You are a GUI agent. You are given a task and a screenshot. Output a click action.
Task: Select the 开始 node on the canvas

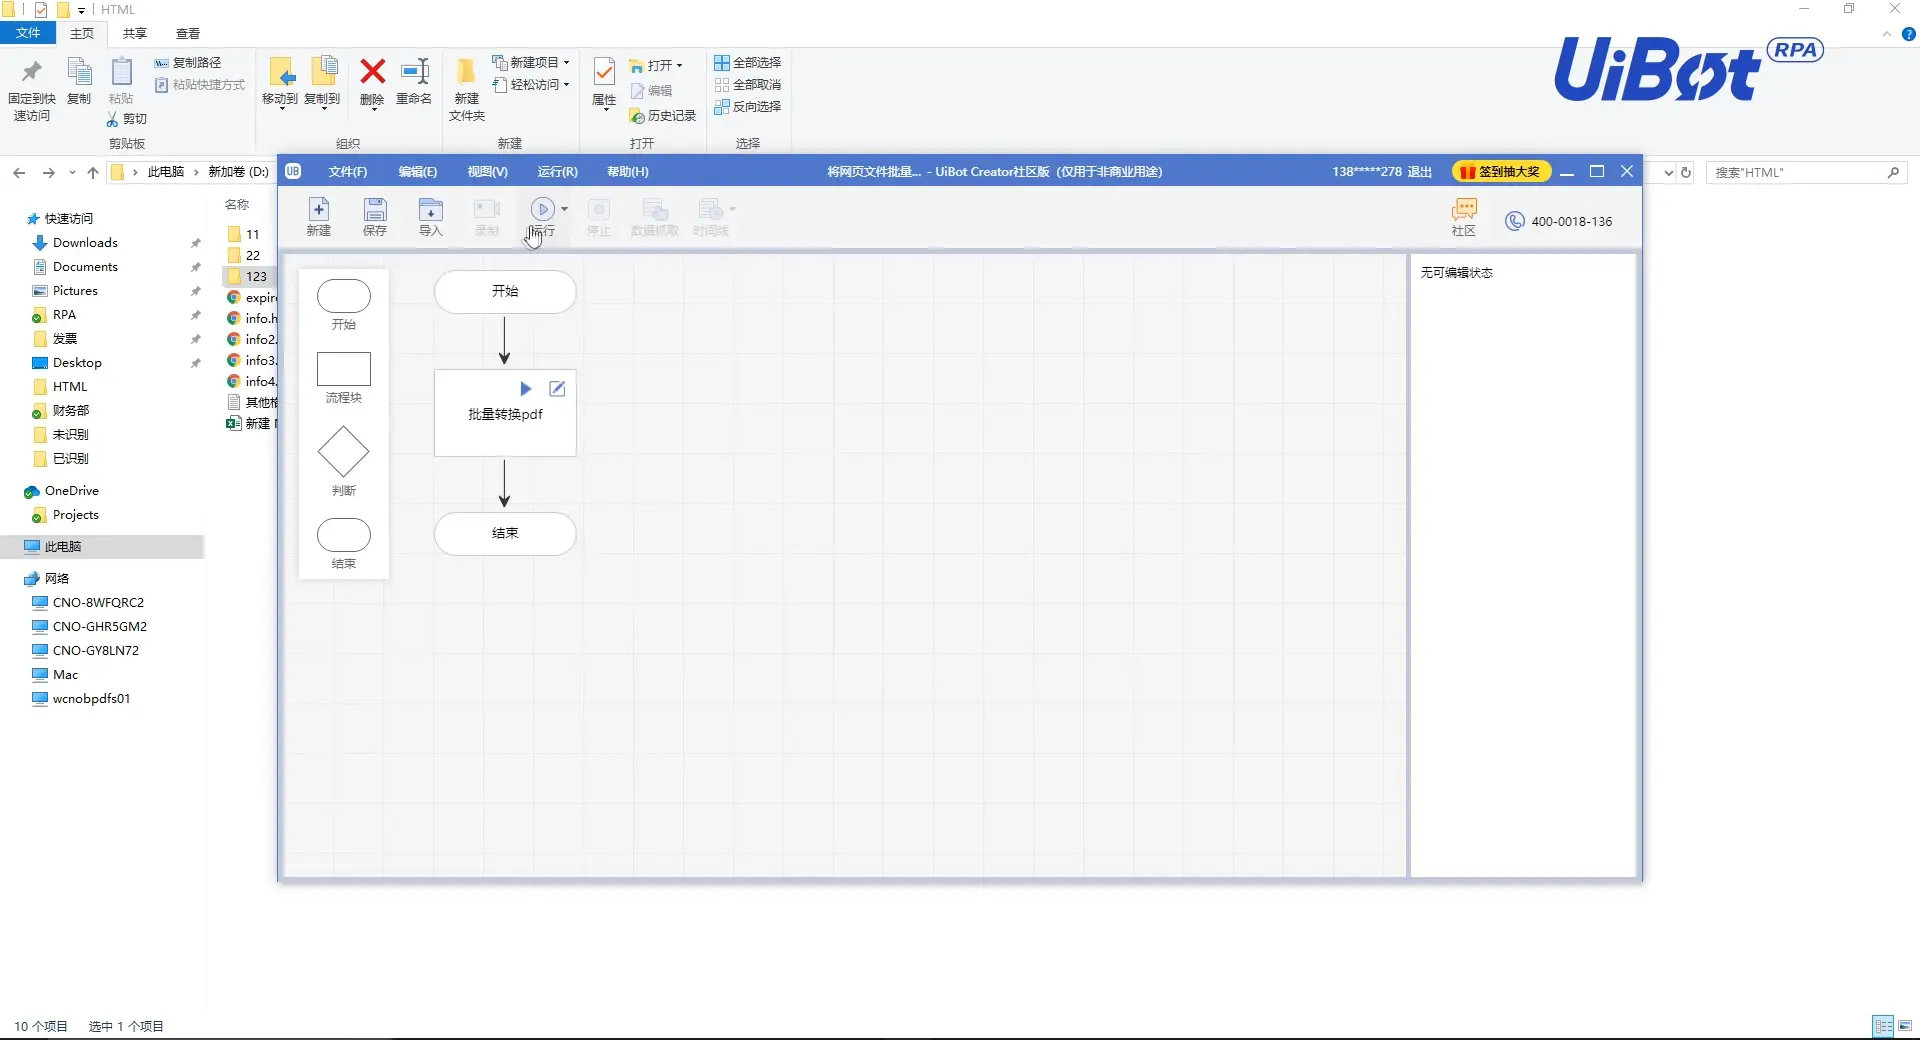pos(505,291)
